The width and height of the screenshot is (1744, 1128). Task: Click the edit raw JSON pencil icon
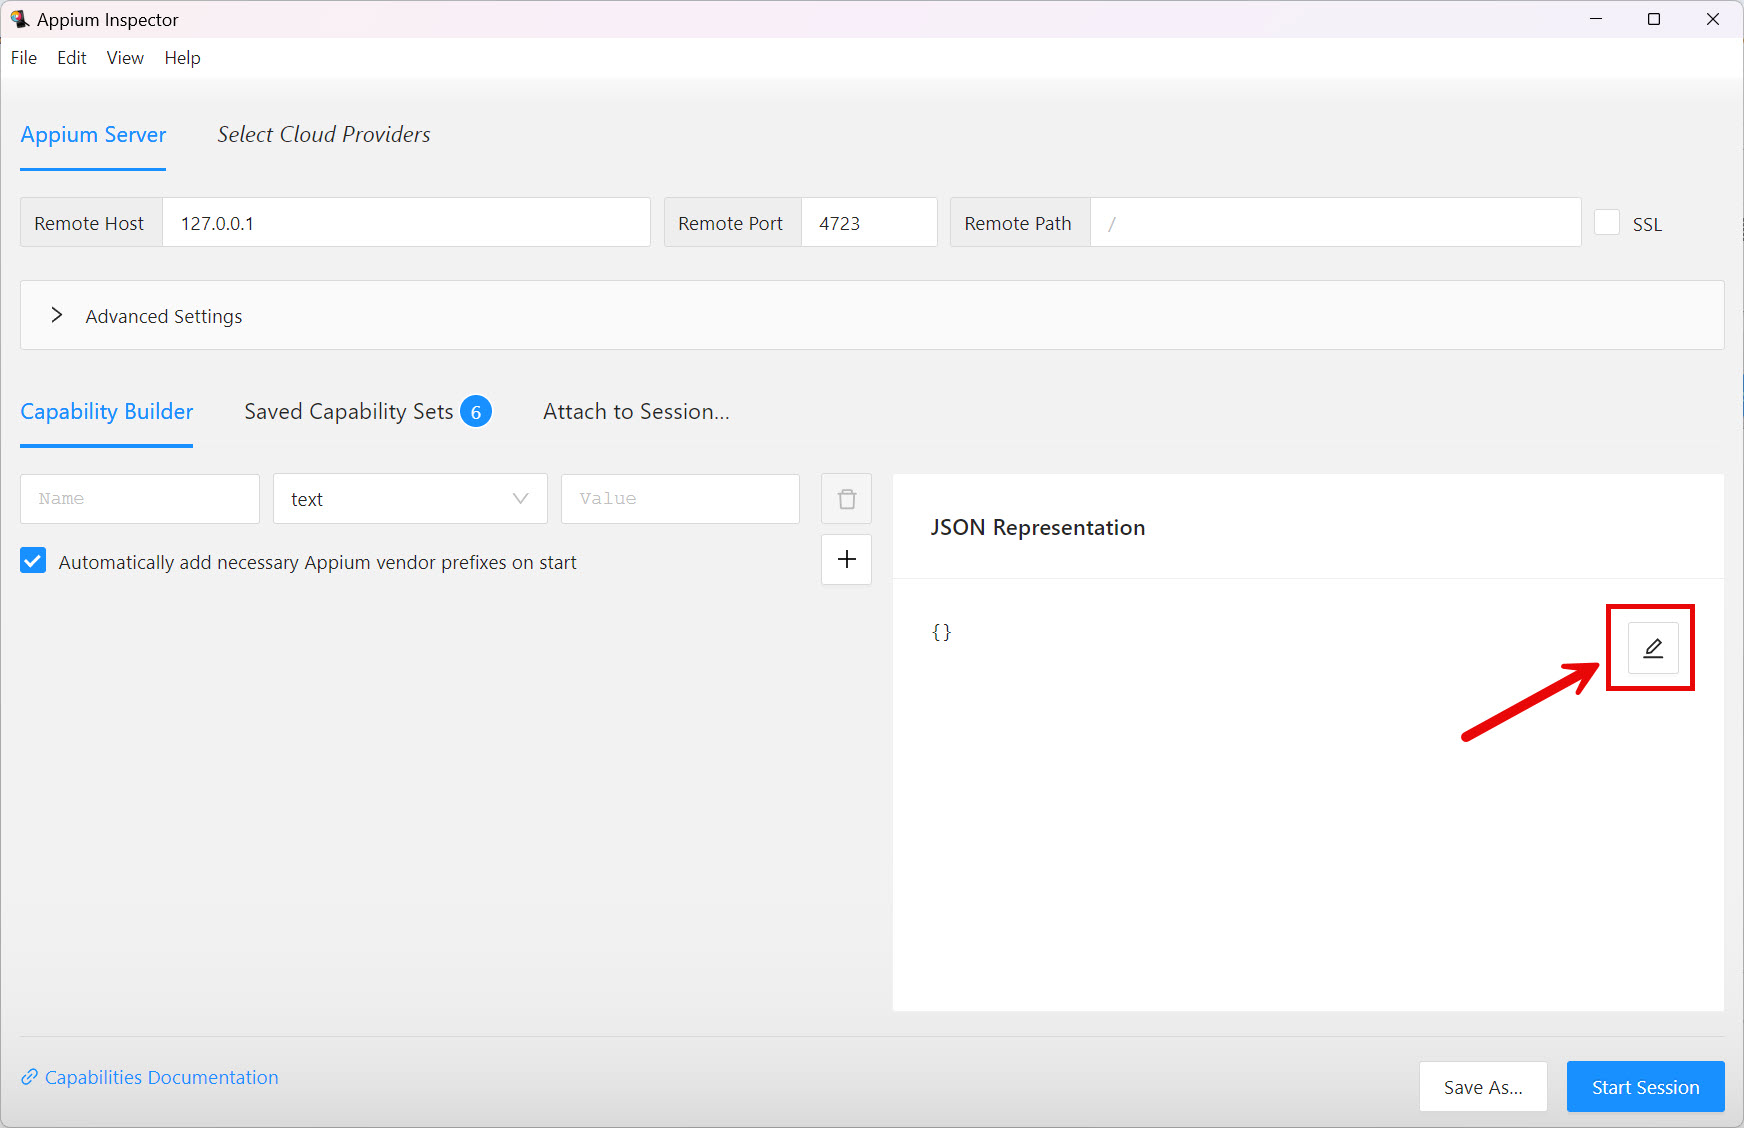pos(1653,648)
